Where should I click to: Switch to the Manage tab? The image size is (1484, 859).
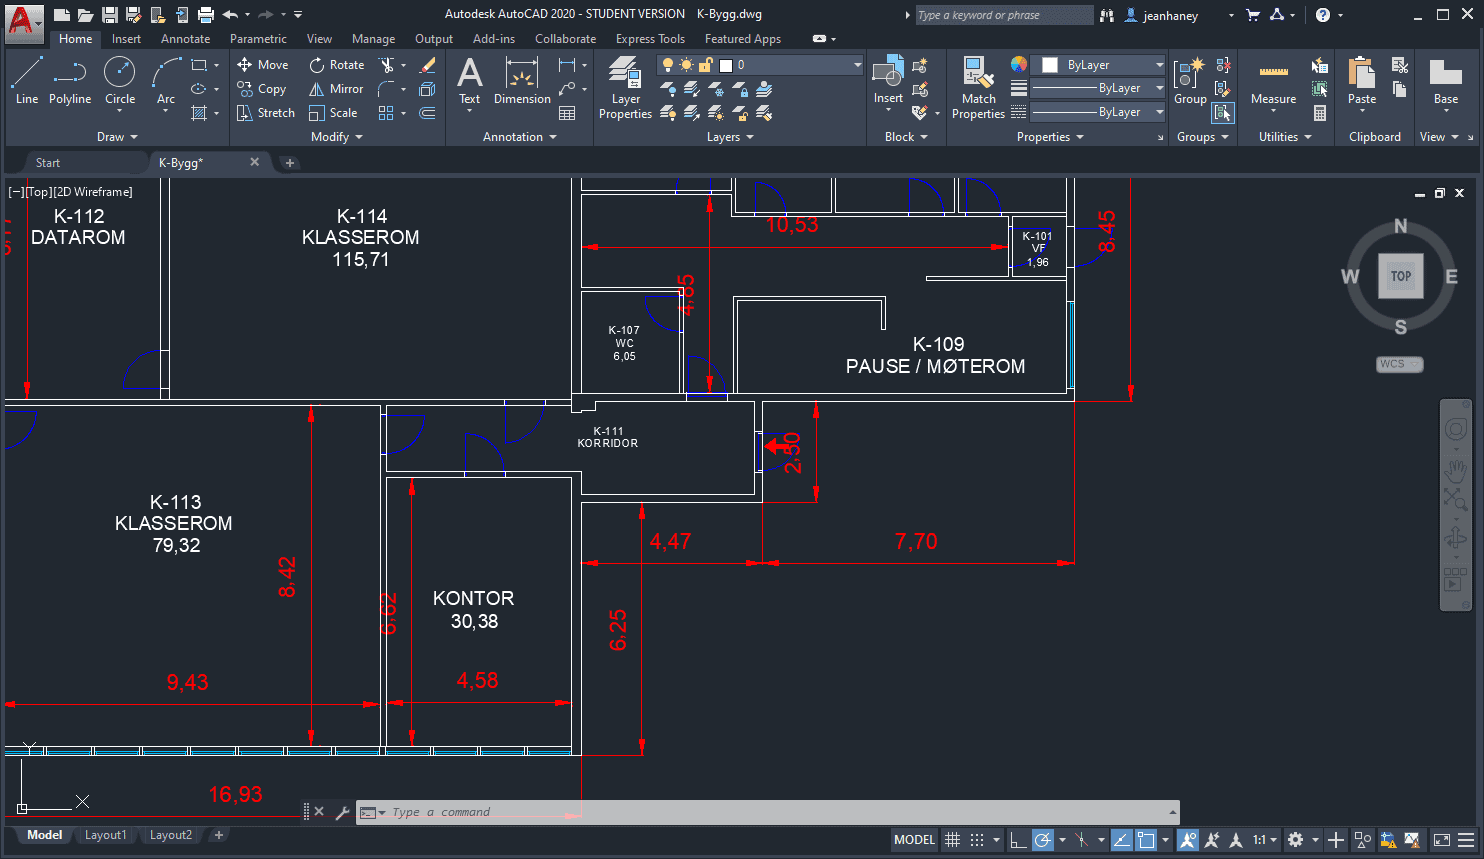[x=373, y=39]
